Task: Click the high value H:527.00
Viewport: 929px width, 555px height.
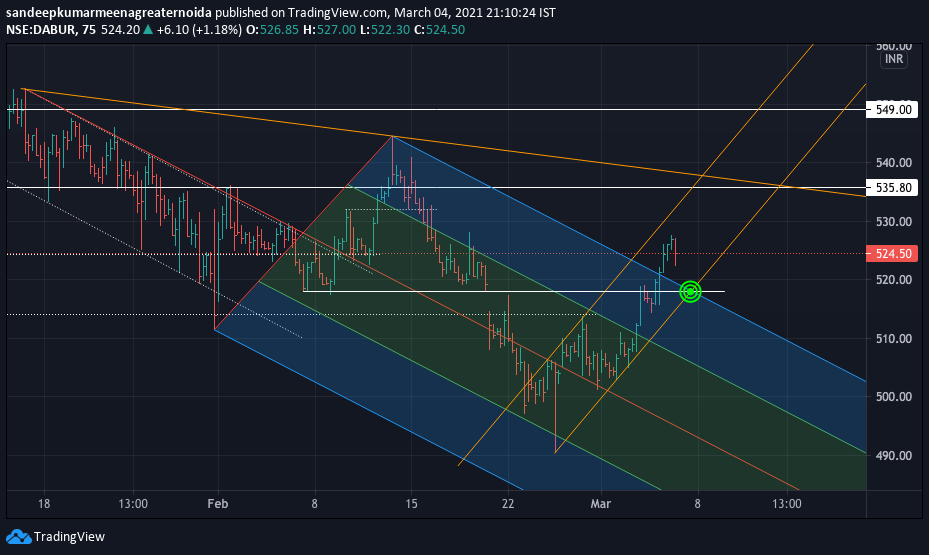Action: coord(329,30)
